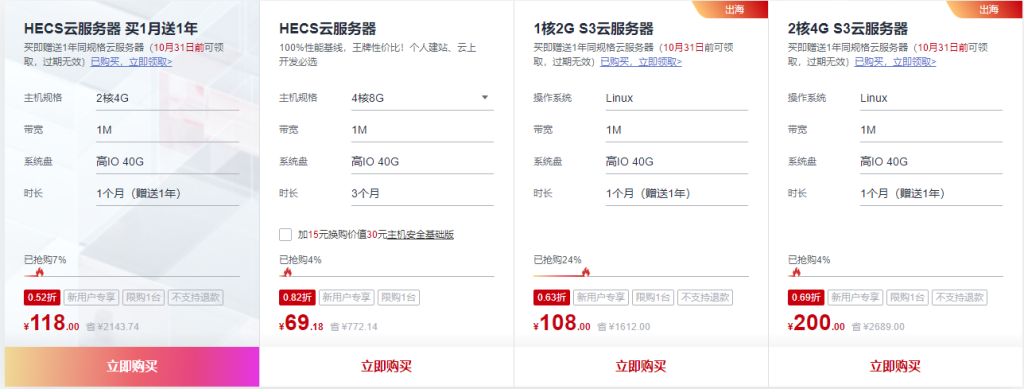
Task: Click the 0.63折 discount tag
Action: click(552, 298)
